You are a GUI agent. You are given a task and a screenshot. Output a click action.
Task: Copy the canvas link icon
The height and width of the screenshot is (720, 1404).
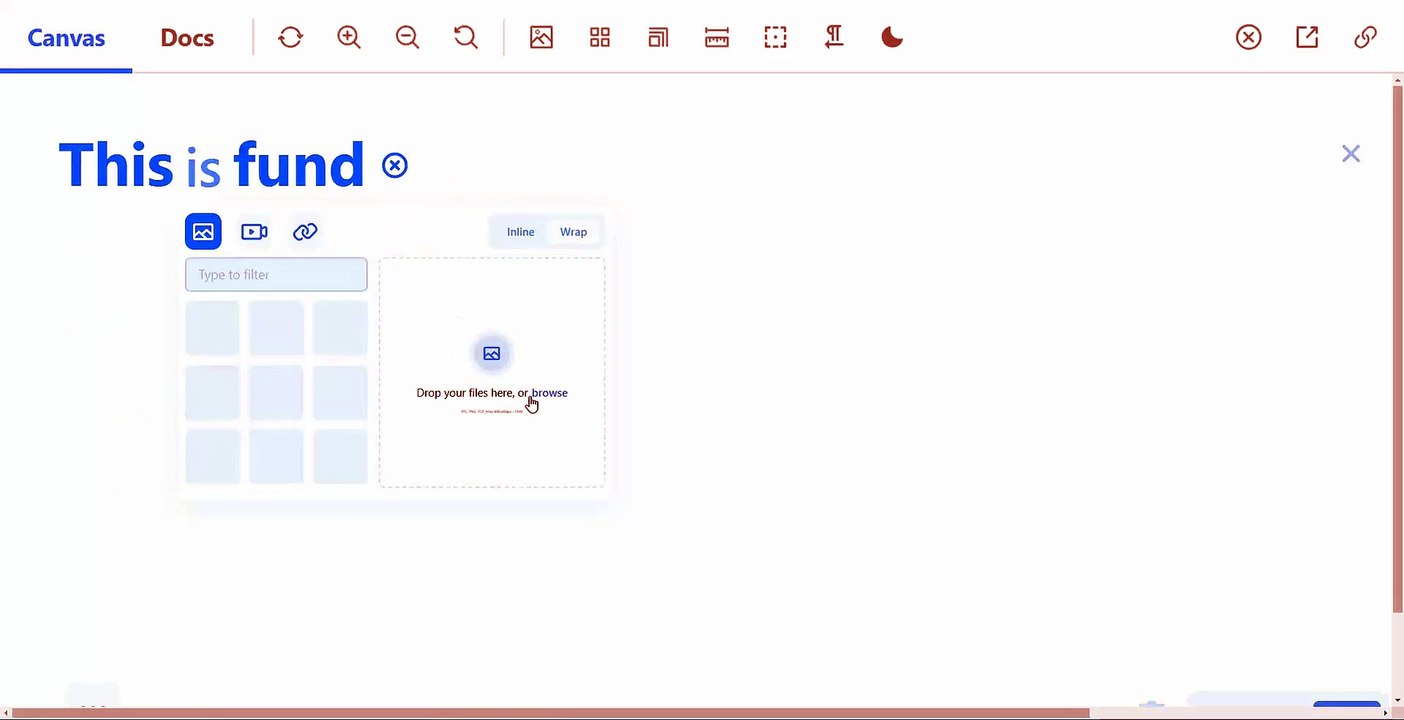pyautogui.click(x=1365, y=37)
